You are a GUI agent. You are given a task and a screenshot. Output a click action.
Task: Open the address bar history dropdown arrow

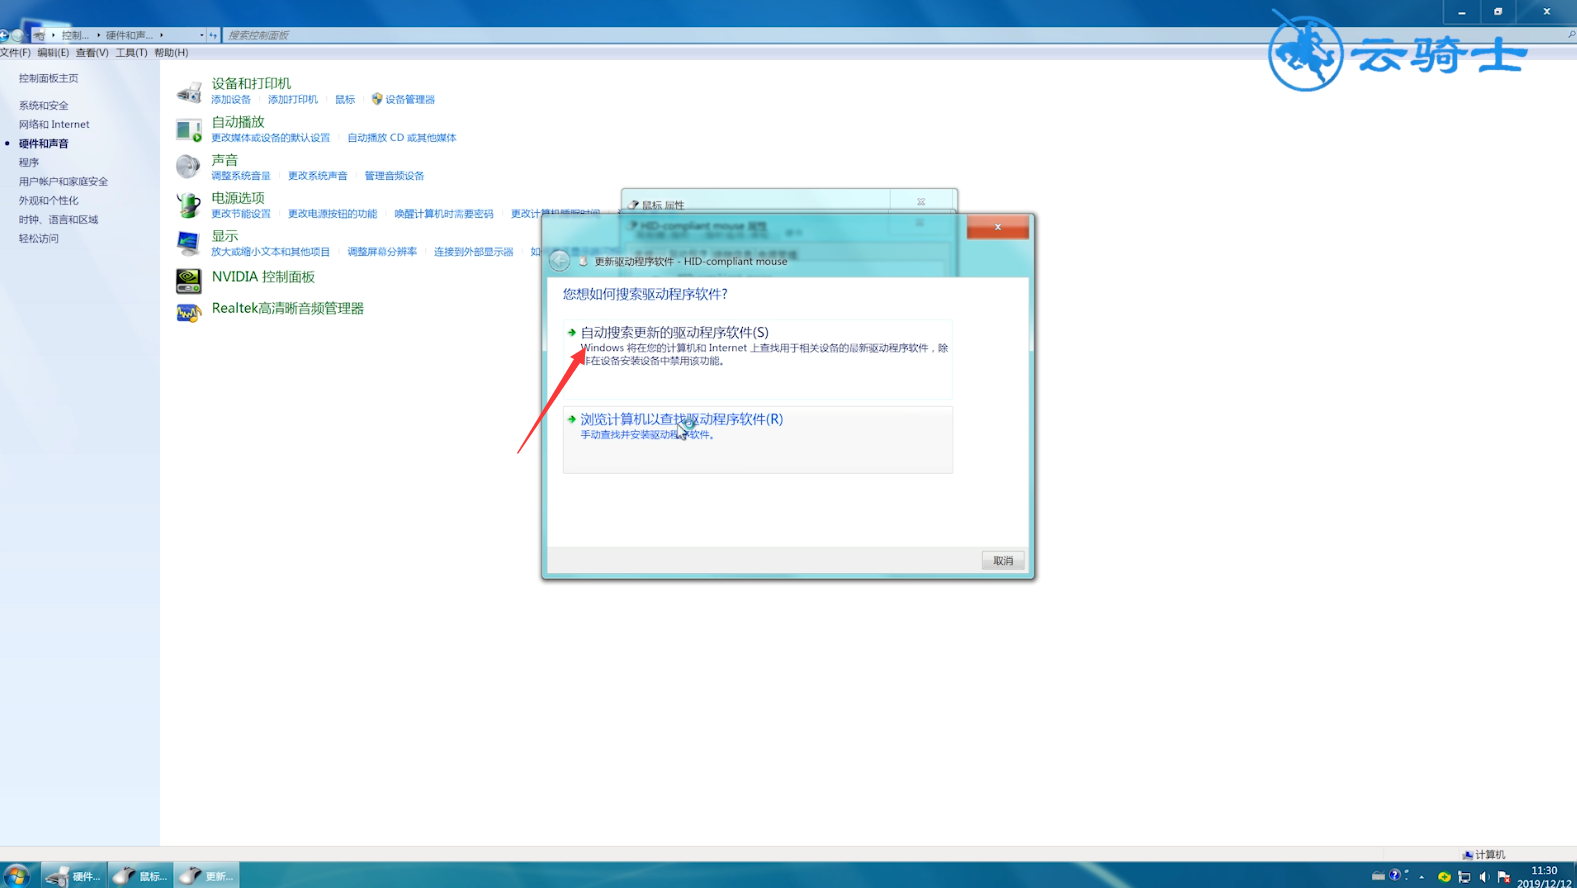pos(201,35)
